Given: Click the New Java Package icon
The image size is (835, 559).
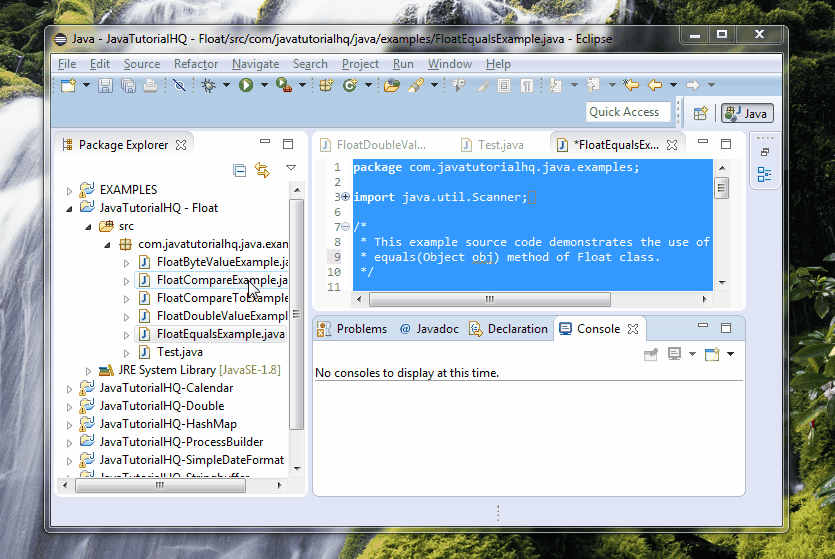Looking at the screenshot, I should pos(326,85).
